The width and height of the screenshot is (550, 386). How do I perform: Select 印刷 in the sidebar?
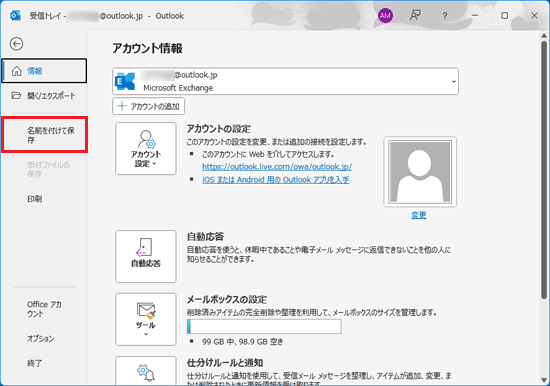click(35, 199)
